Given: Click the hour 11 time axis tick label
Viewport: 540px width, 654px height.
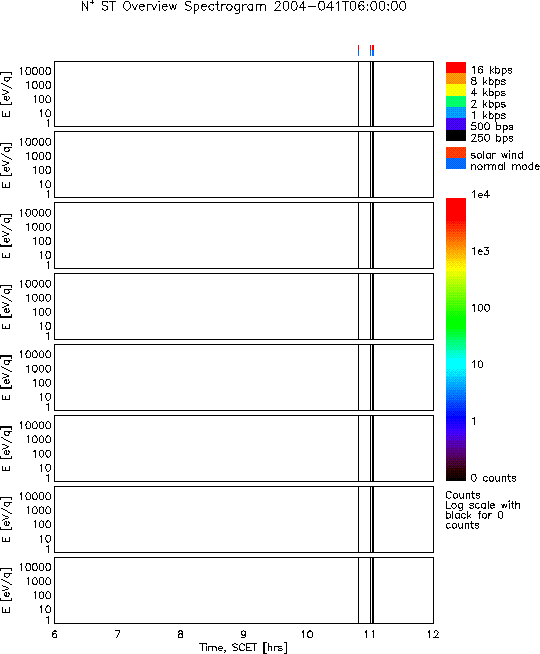Looking at the screenshot, I should tap(370, 634).
